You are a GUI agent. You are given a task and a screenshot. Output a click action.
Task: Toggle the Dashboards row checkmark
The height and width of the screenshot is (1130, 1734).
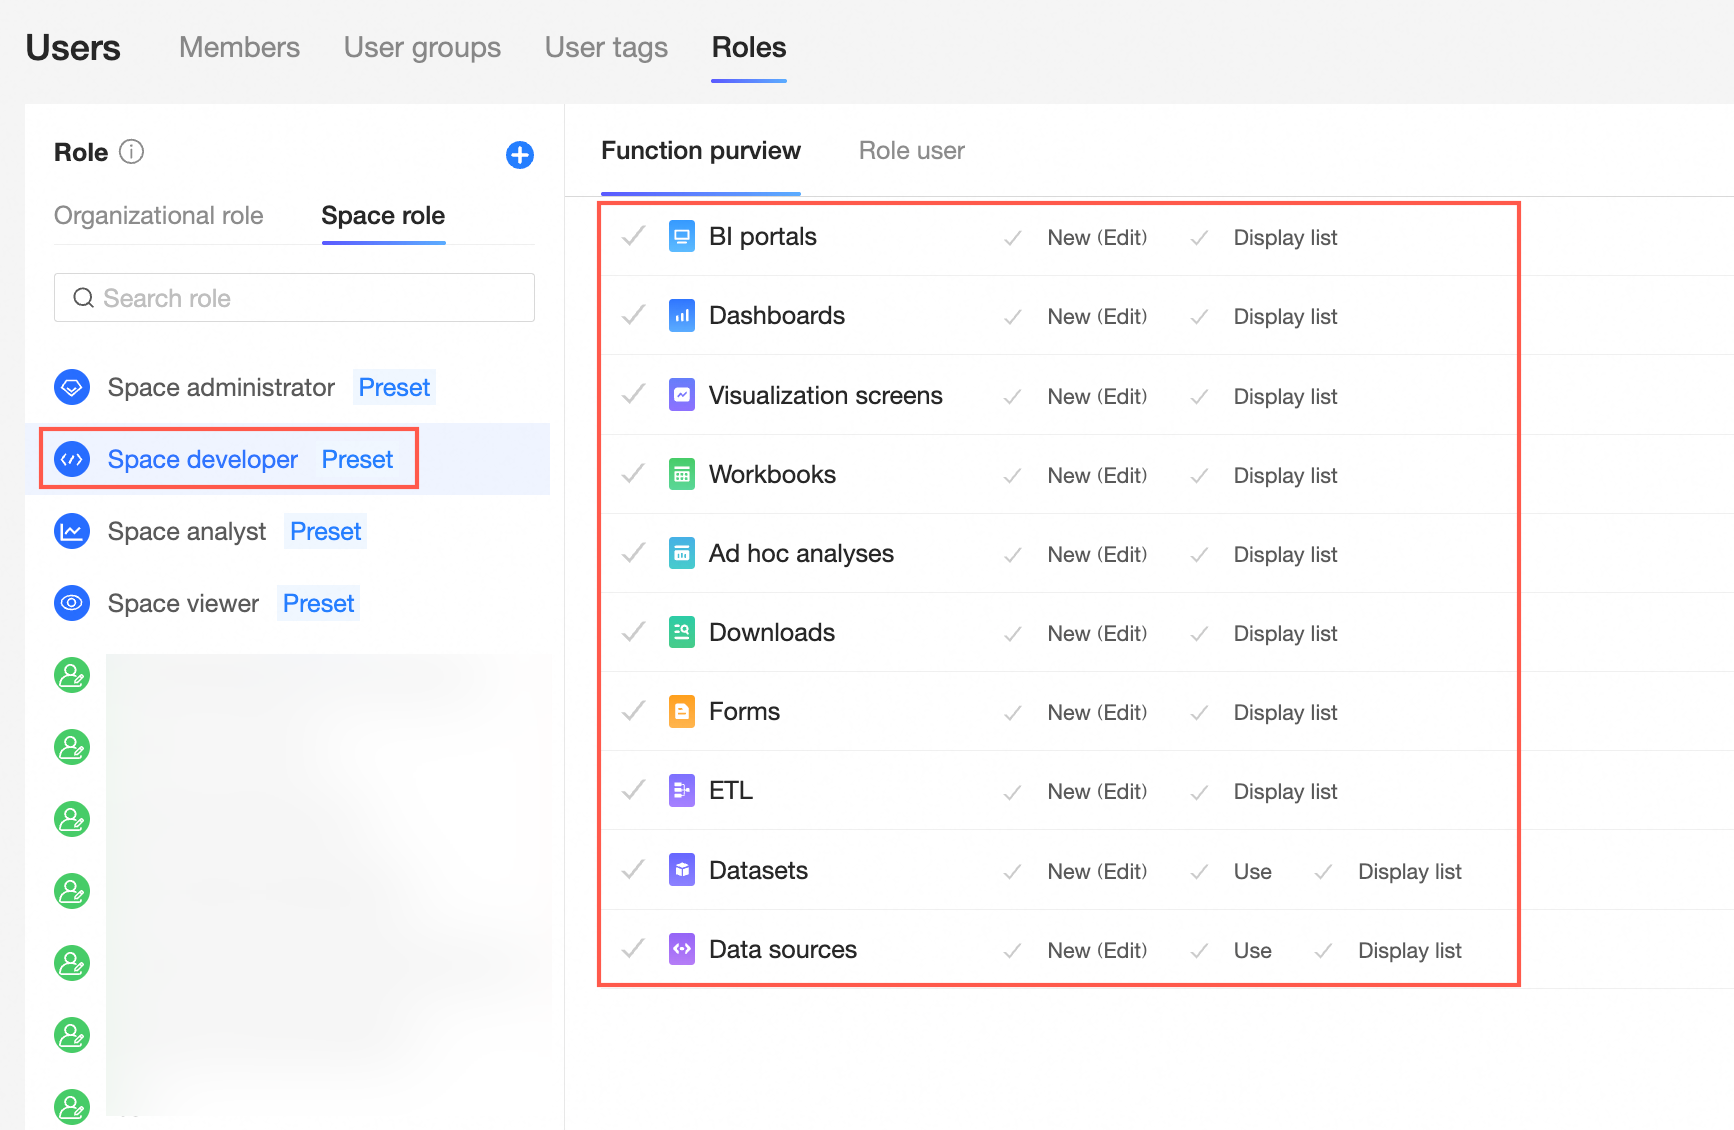tap(633, 316)
